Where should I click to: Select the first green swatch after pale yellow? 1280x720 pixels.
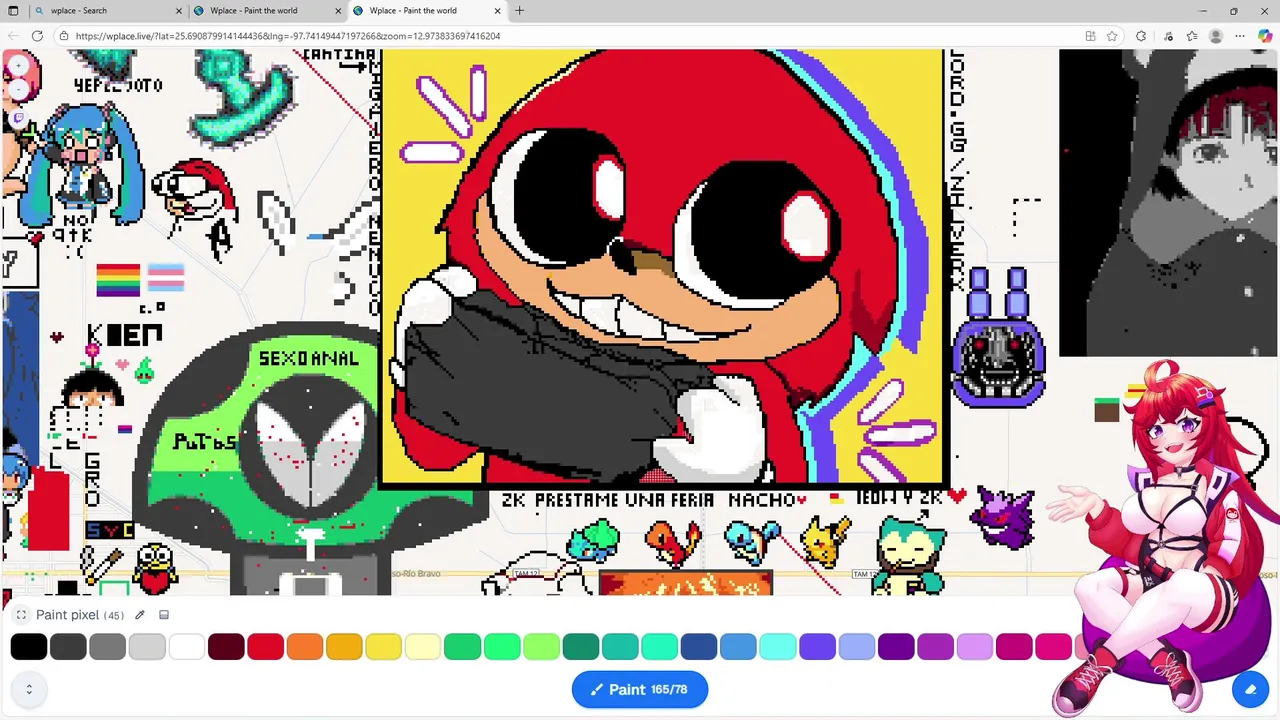click(463, 646)
